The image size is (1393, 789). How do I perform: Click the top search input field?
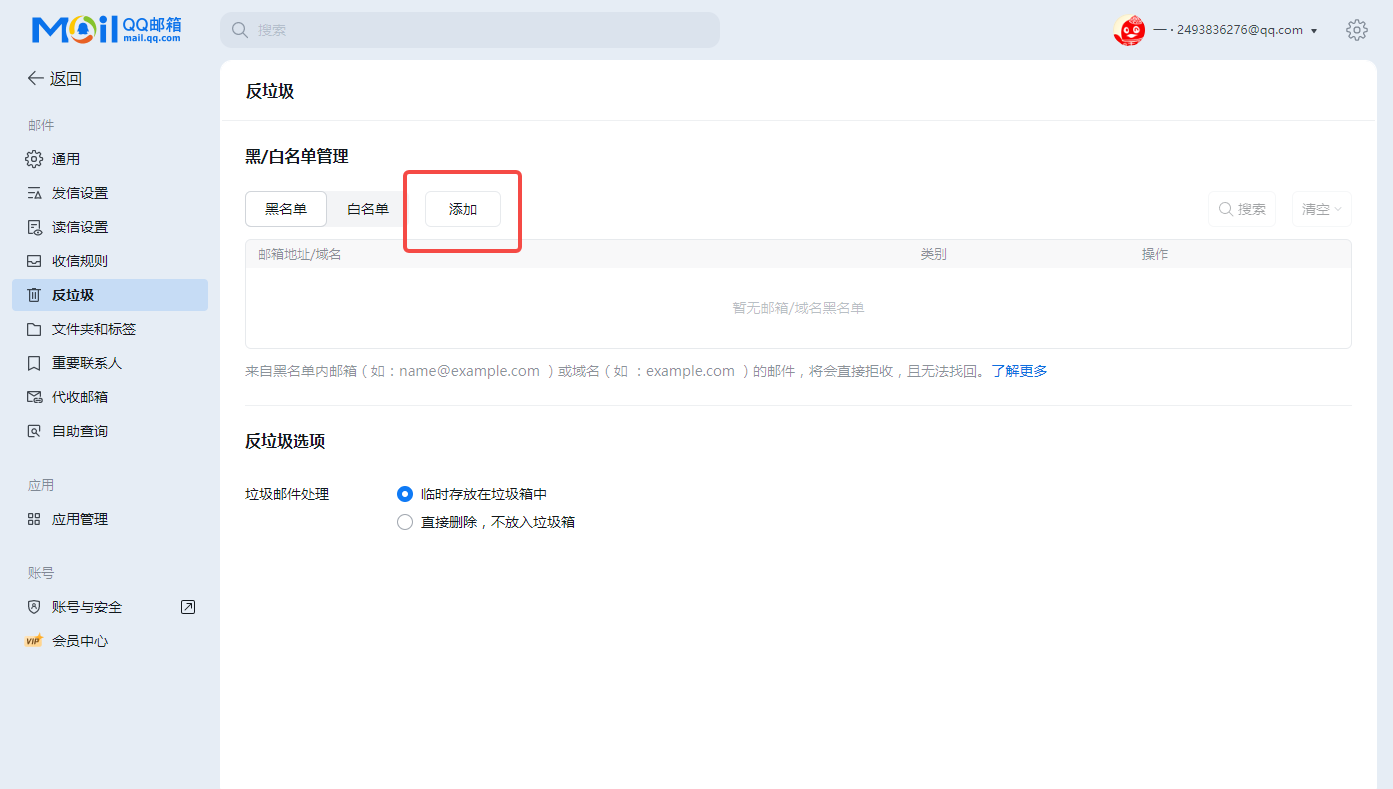pos(470,30)
